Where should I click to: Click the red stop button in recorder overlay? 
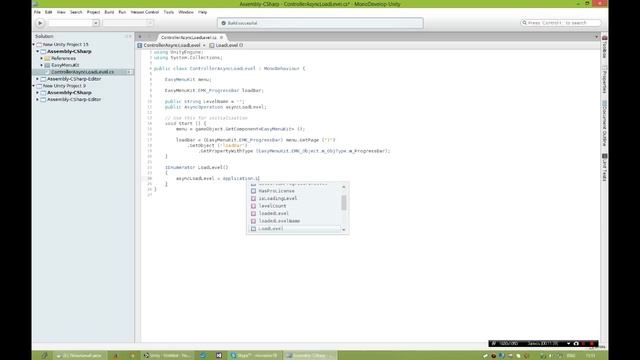point(591,344)
